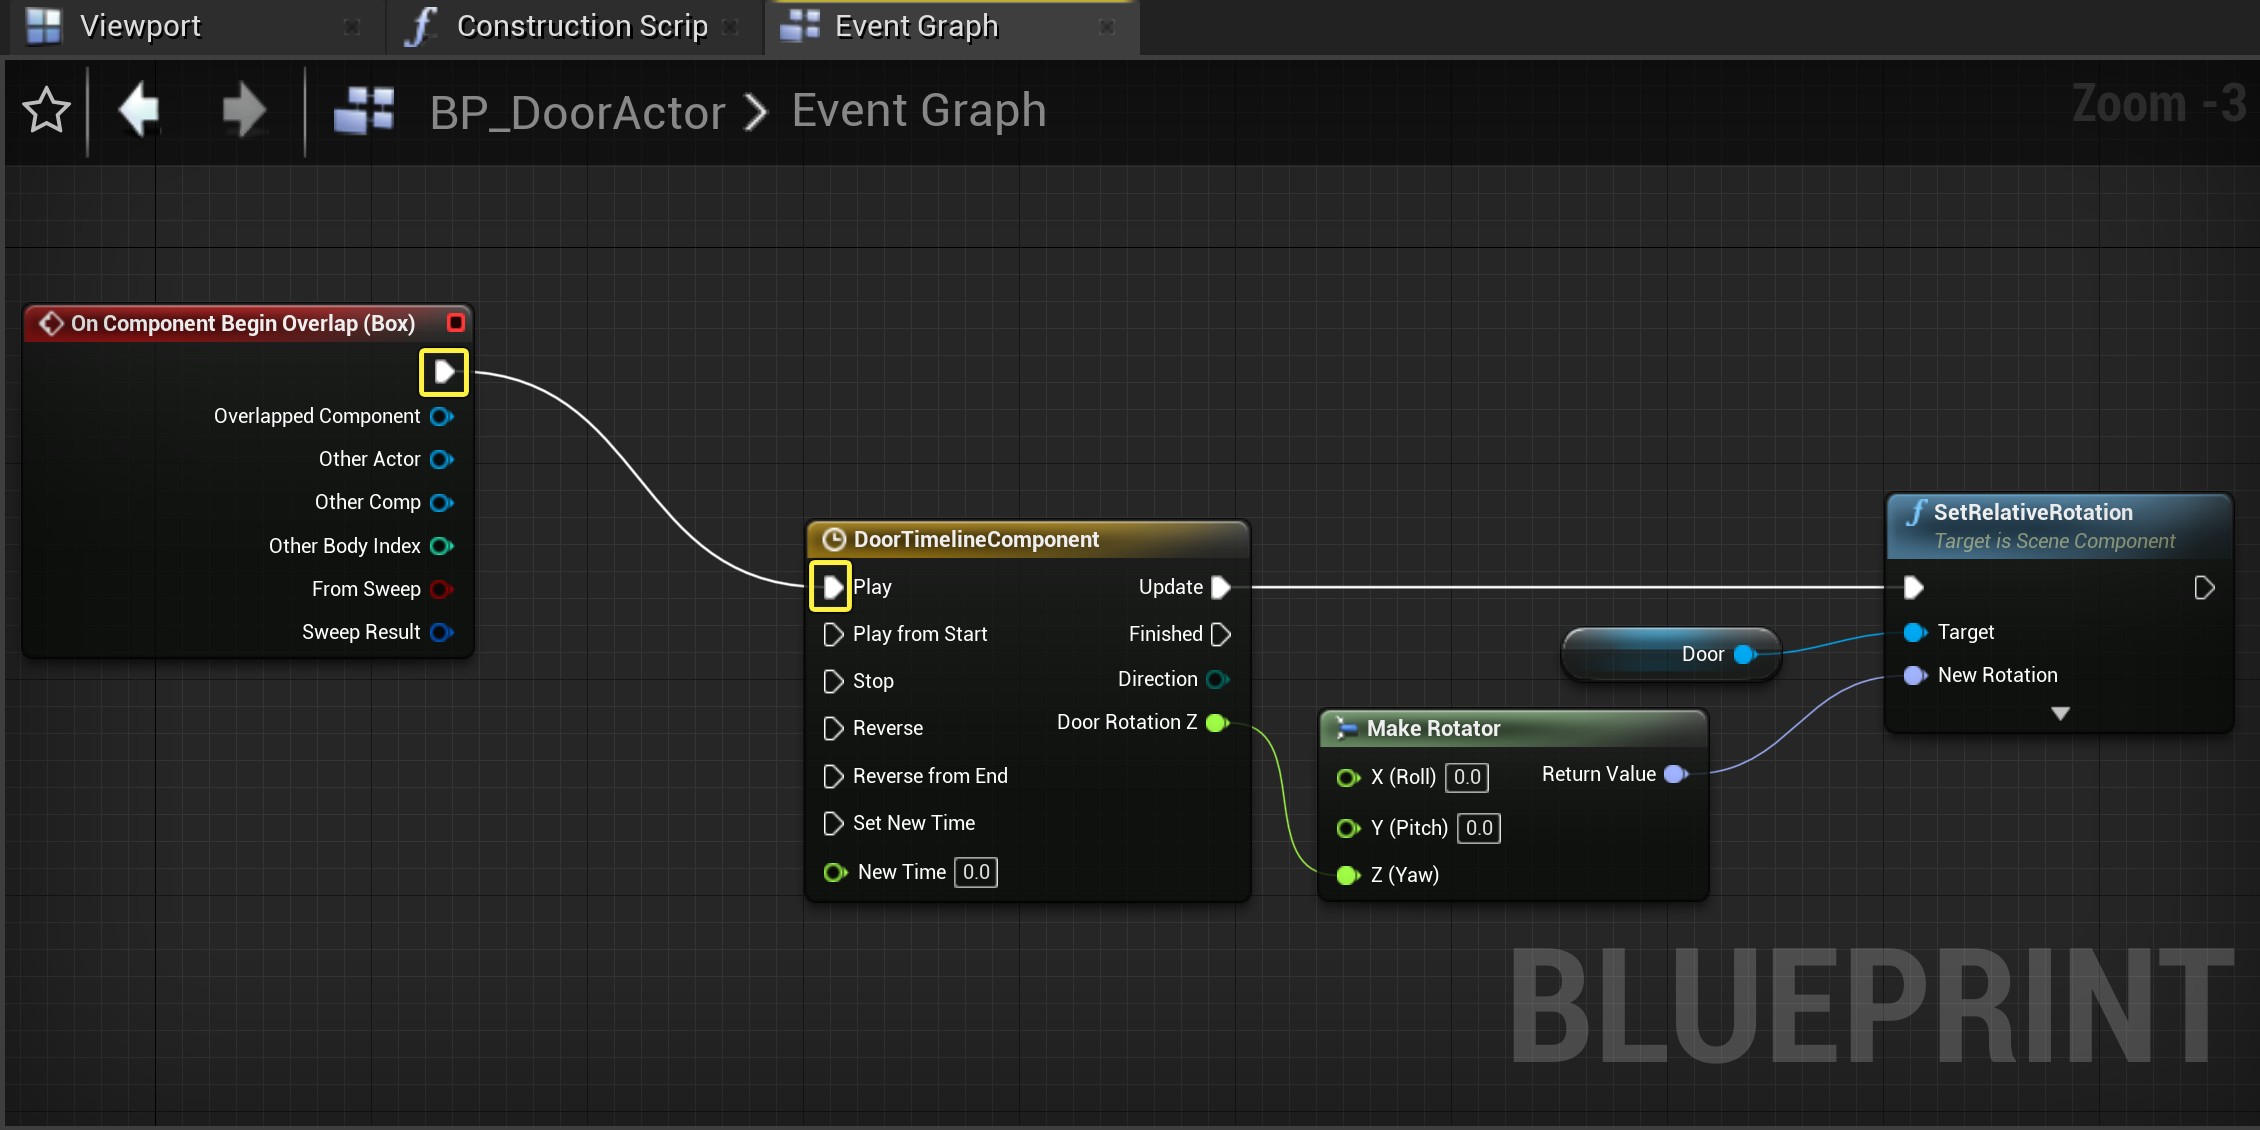Click the blueprint graph icon in breadcrumb
Viewport: 2260px width, 1130px height.
click(364, 110)
